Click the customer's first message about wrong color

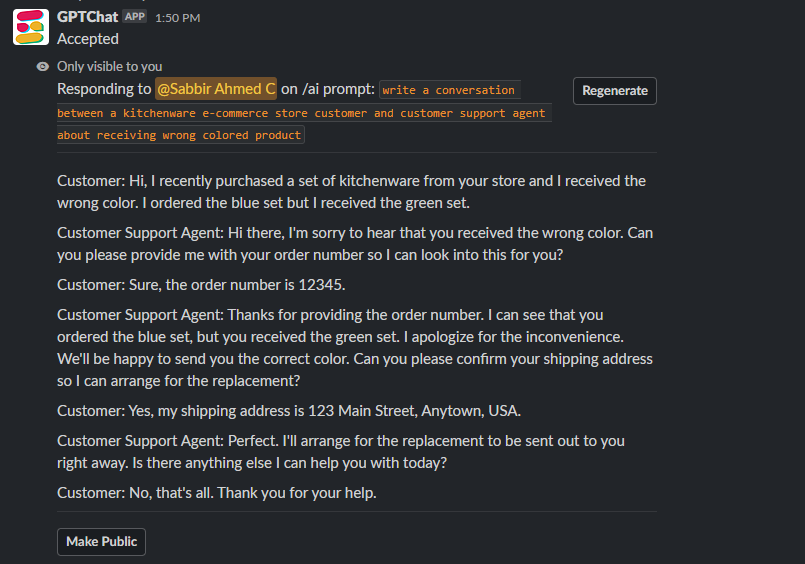pyautogui.click(x=351, y=192)
